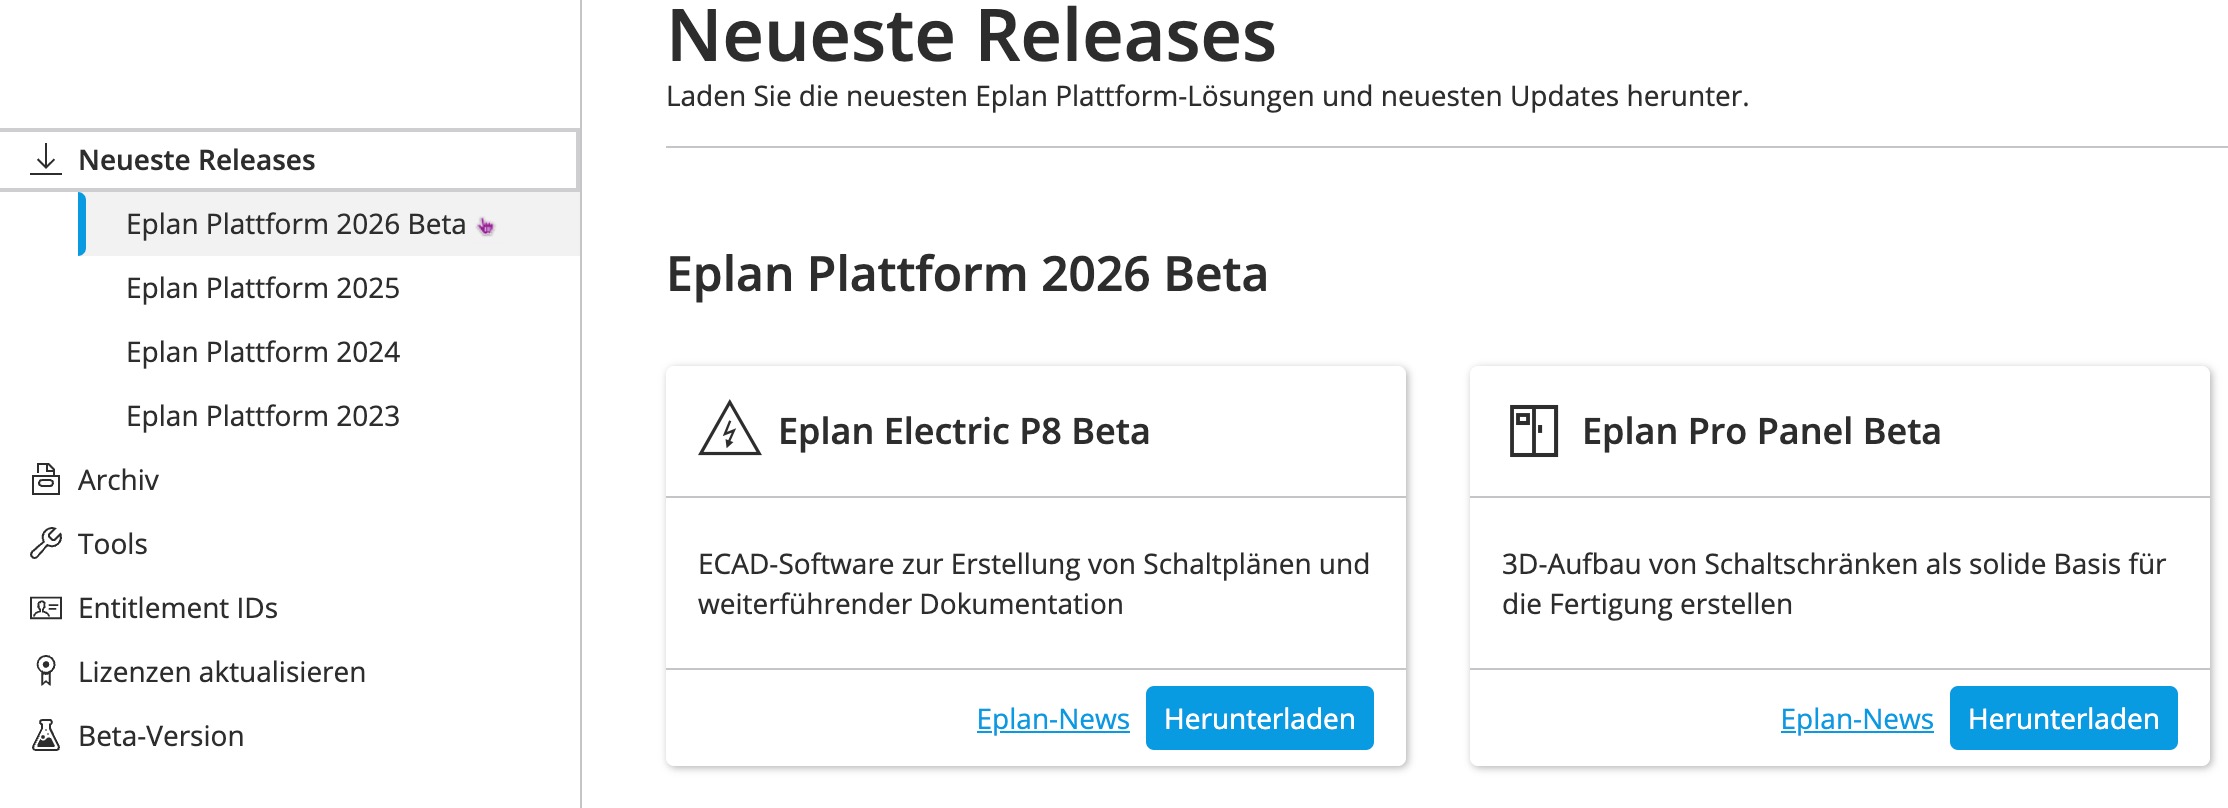Click the Pro Panel cabinet icon

(1533, 431)
